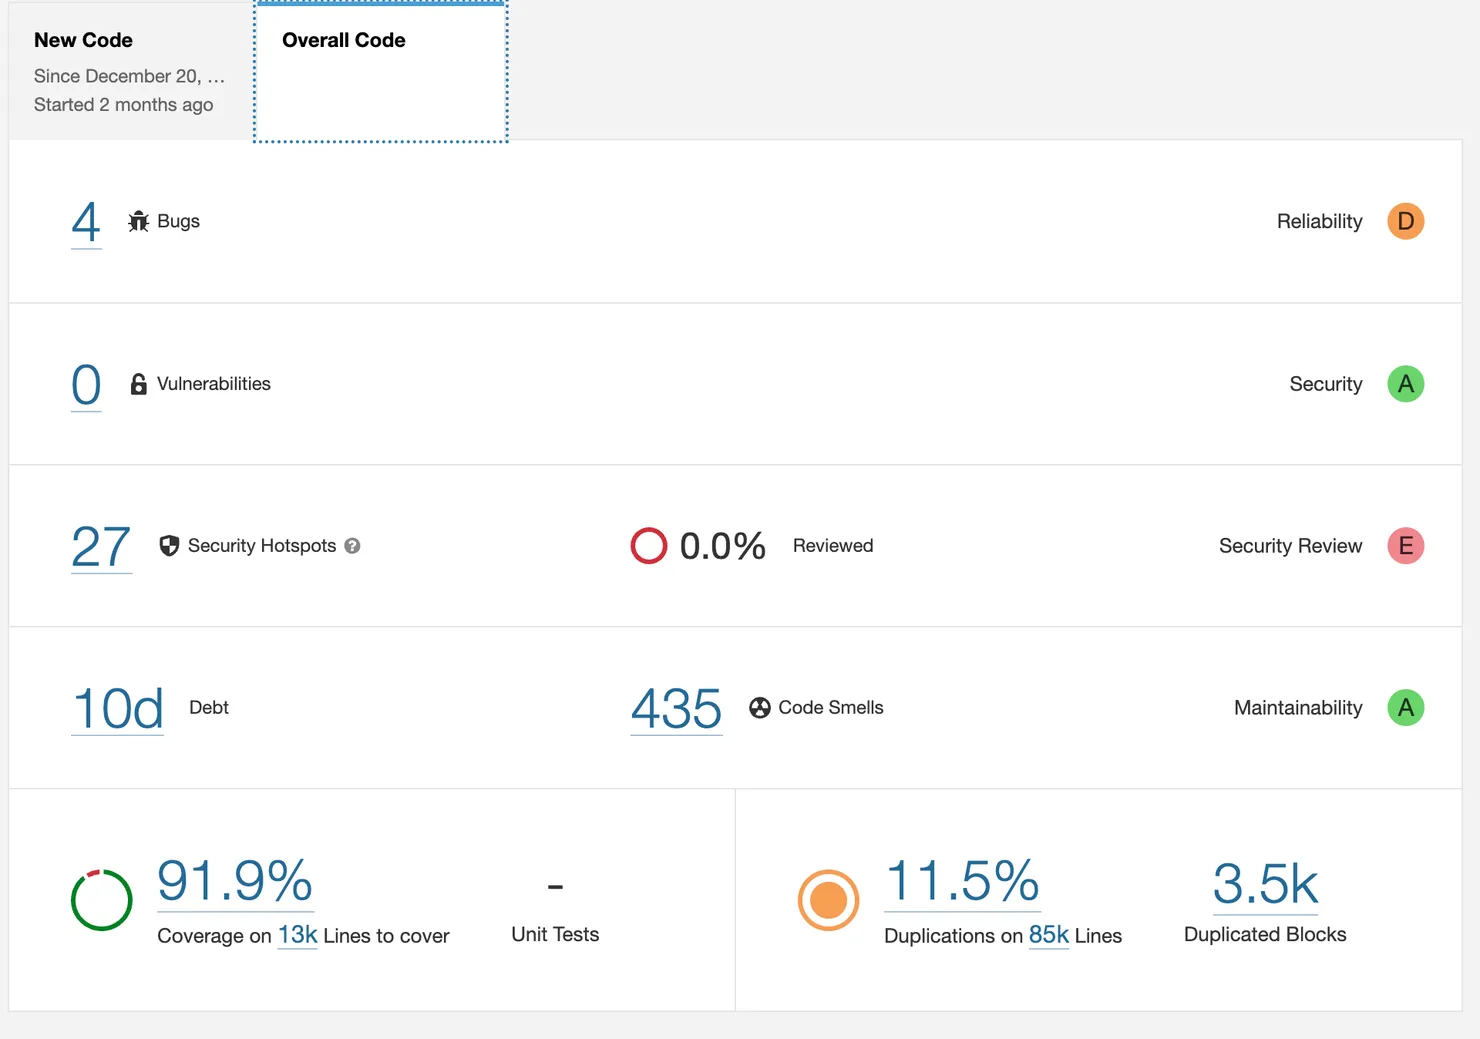This screenshot has width=1480, height=1039.
Task: Open the 3.5k duplicated blocks link
Action: pyautogui.click(x=1265, y=885)
